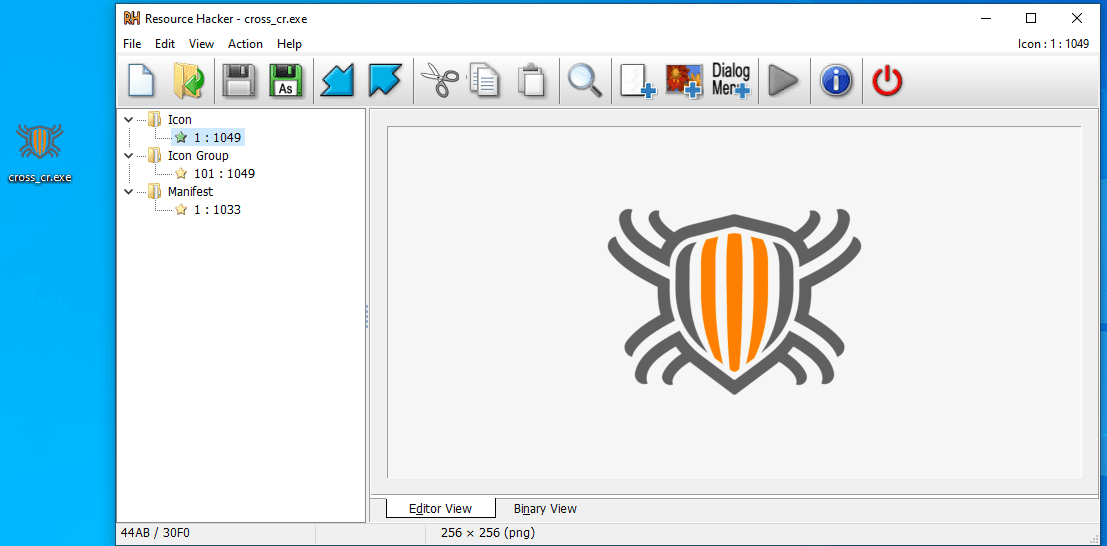The width and height of the screenshot is (1107, 546).
Task: Switch to the Binary View tab
Action: click(x=545, y=509)
